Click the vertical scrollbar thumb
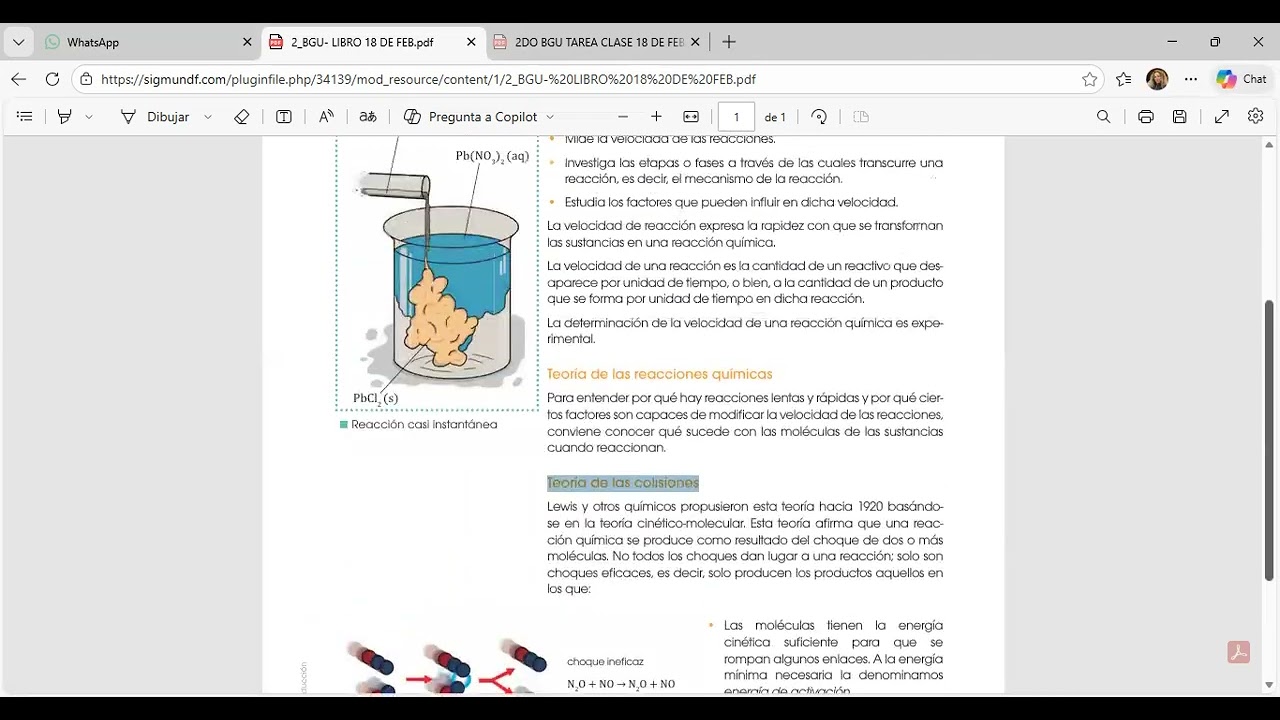 pos(1269,438)
